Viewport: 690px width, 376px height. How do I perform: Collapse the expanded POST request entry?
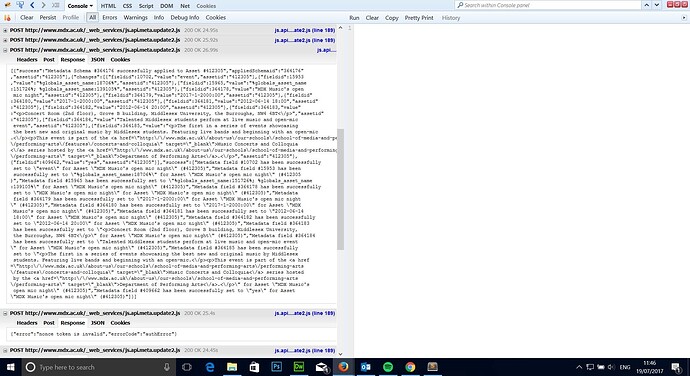coord(5,50)
